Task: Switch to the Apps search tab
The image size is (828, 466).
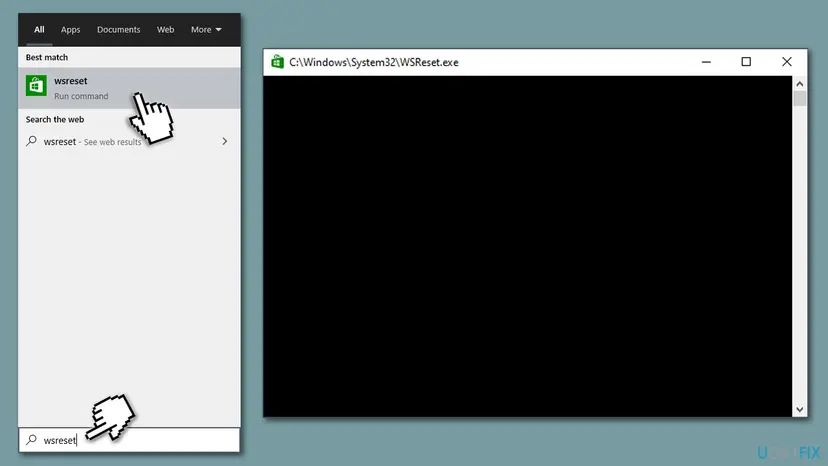Action: pos(70,30)
